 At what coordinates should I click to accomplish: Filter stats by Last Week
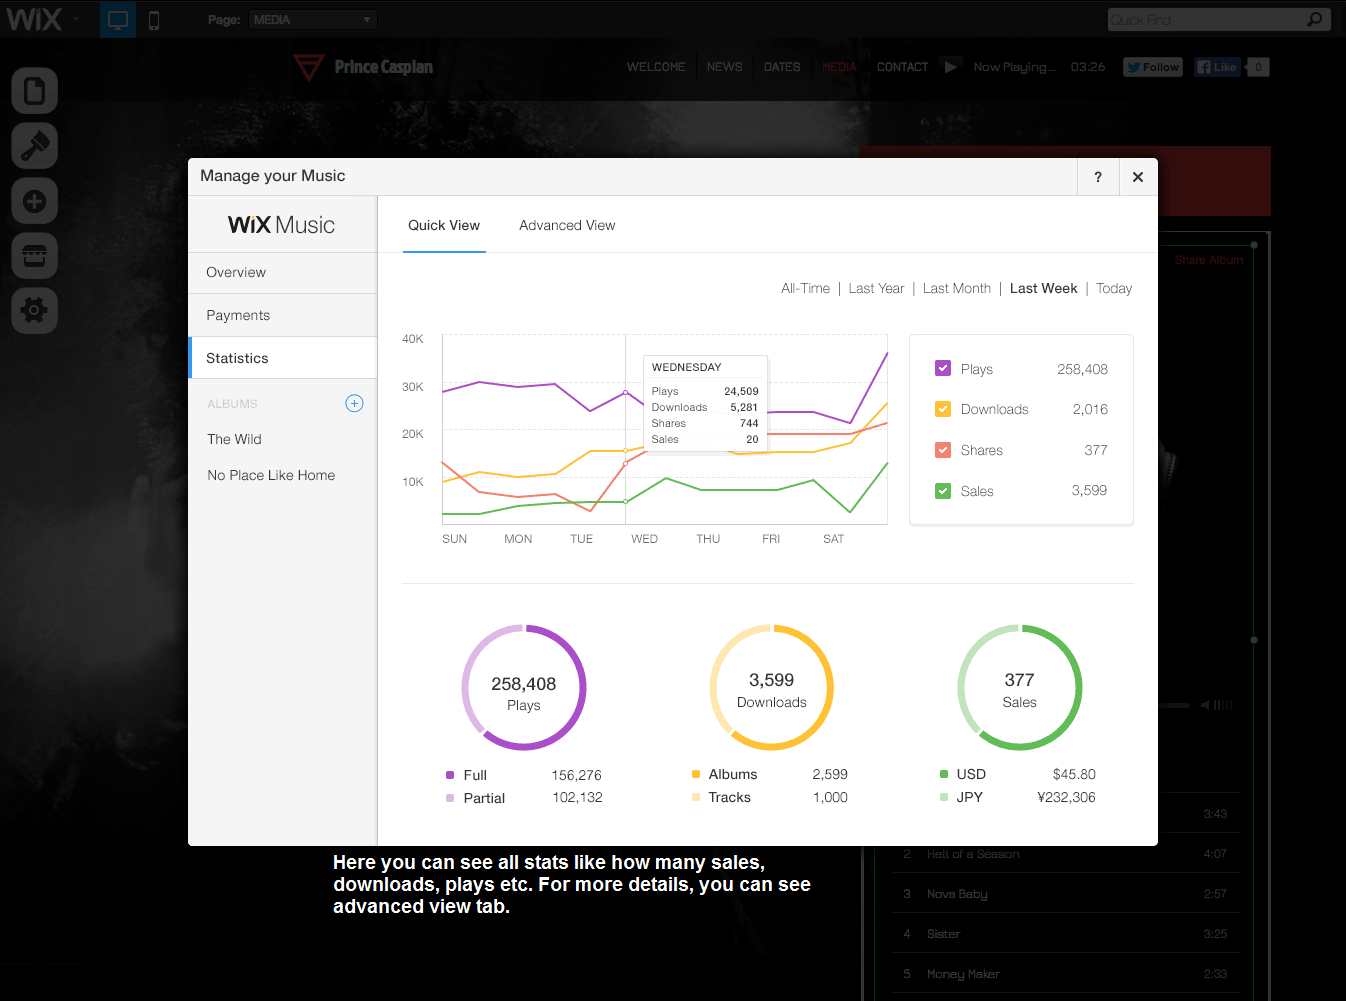pos(1043,288)
